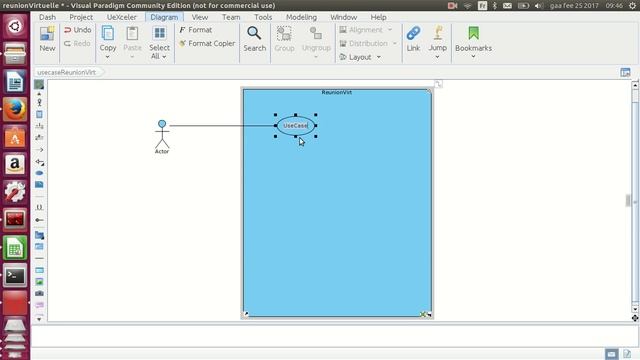Expand the Ungroup dropdown arrow
The height and width of the screenshot is (360, 640).
pos(316,57)
